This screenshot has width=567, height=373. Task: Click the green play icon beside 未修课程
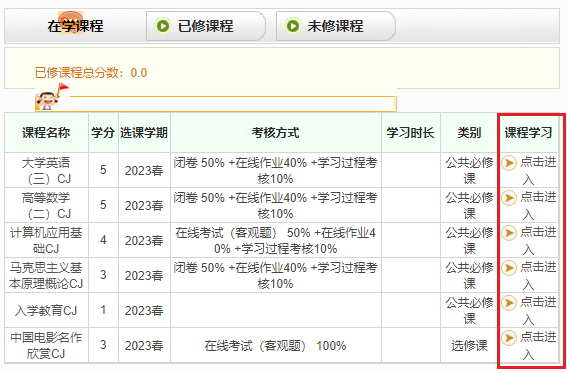[x=293, y=26]
